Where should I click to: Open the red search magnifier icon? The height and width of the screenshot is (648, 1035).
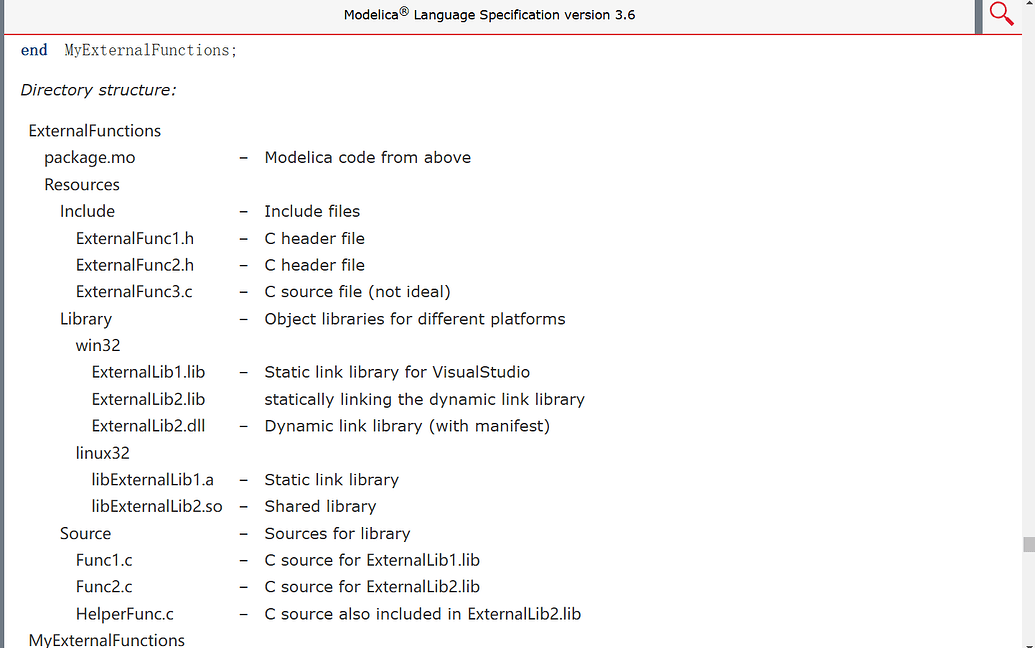point(1001,14)
